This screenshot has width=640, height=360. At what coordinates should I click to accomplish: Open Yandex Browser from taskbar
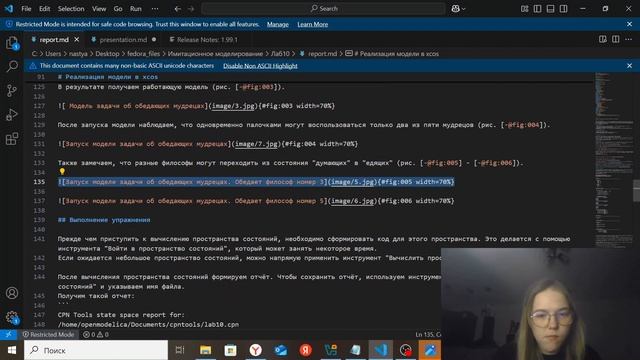(x=256, y=350)
